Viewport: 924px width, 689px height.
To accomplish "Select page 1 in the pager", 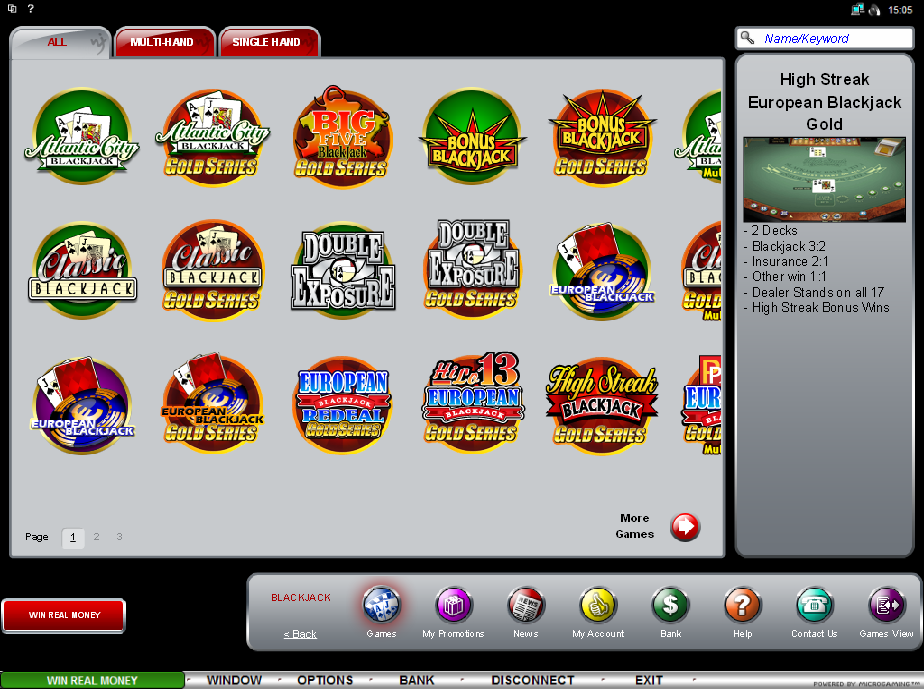I will point(72,538).
